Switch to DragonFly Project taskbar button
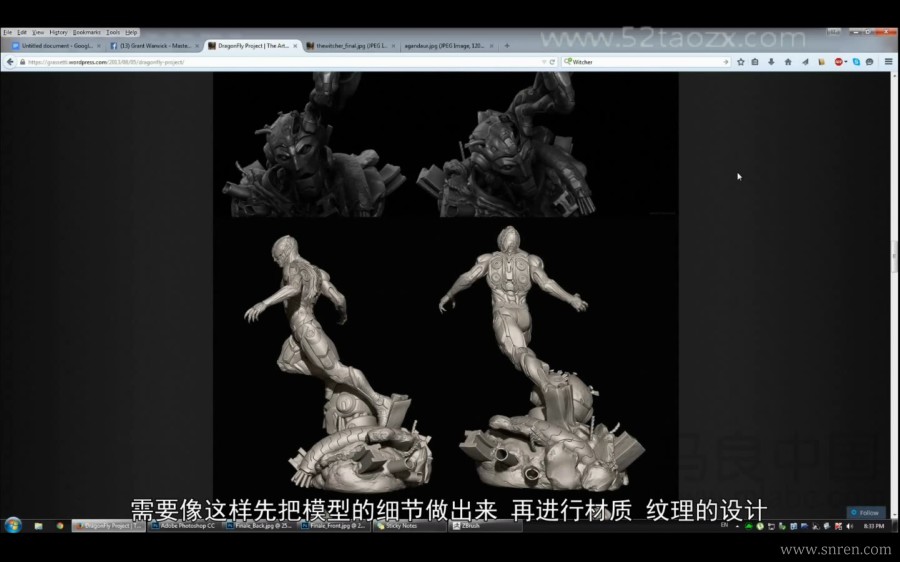The image size is (900, 562). (x=108, y=525)
